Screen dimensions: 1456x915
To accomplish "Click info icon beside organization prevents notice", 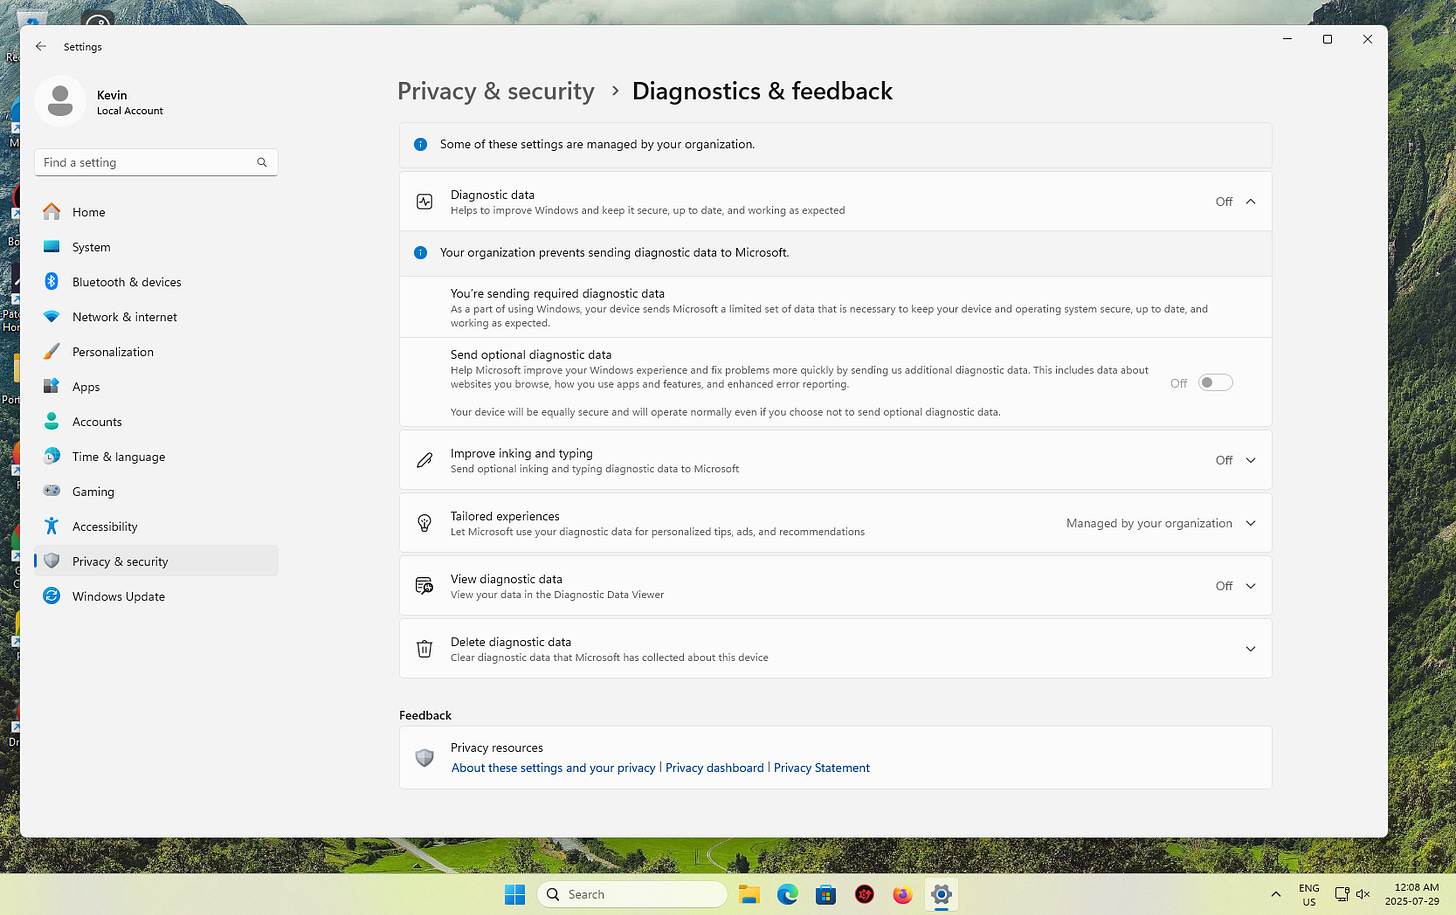I will click(x=421, y=253).
